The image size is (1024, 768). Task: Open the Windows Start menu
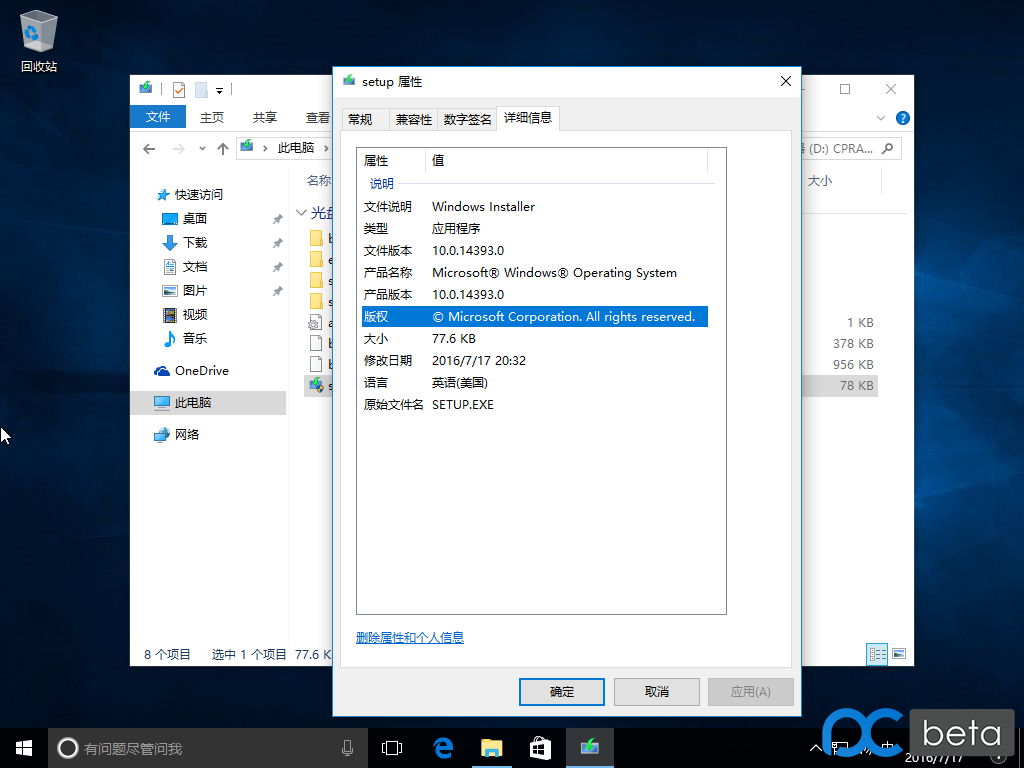pyautogui.click(x=24, y=748)
